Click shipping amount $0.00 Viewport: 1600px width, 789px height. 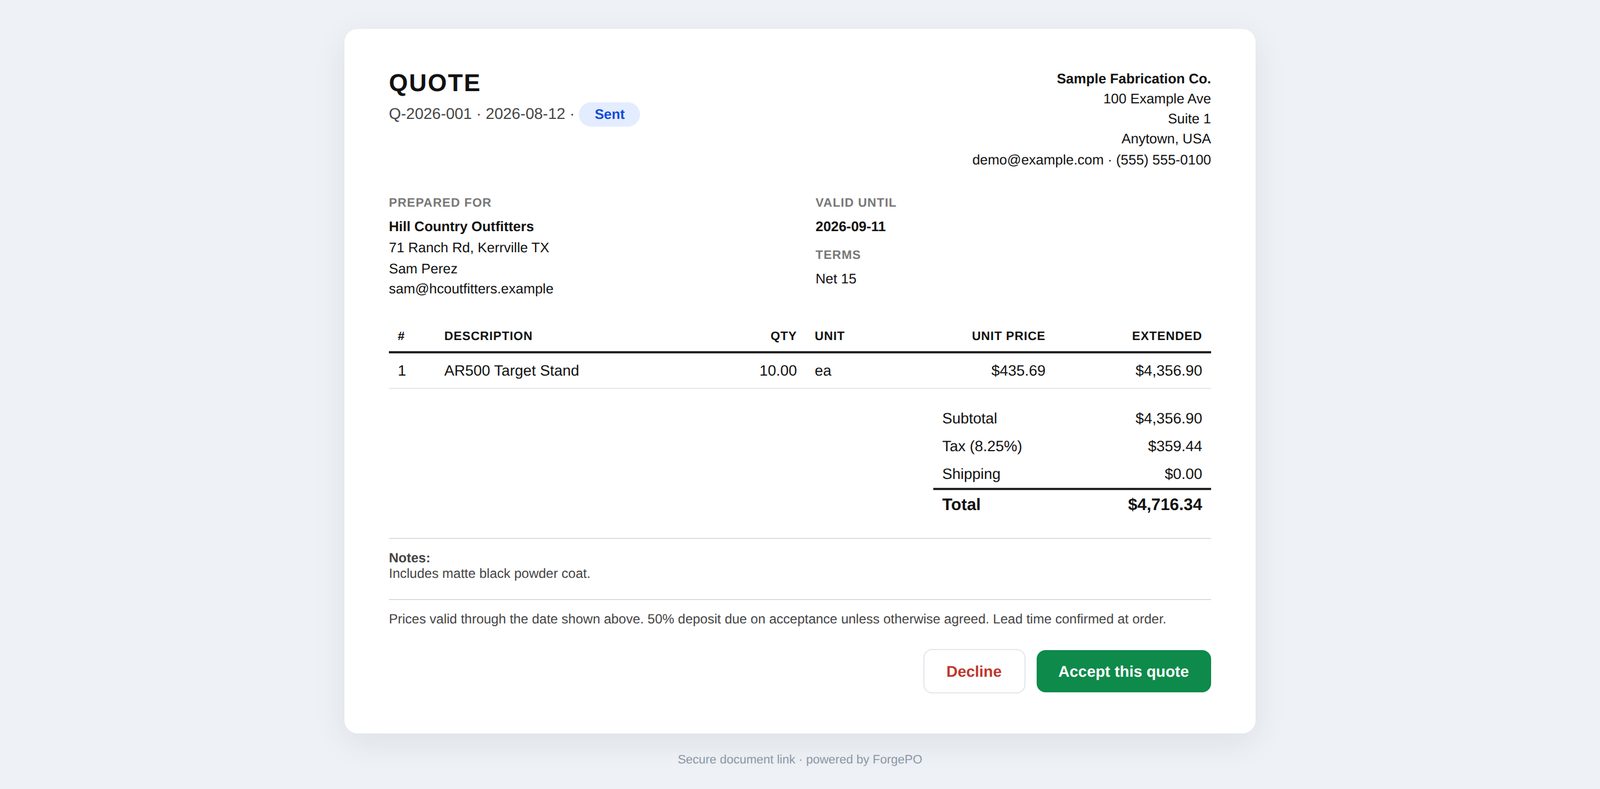1183,474
